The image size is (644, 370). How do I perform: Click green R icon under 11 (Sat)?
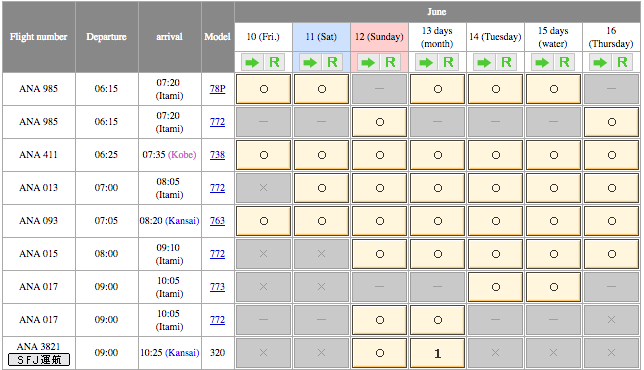(332, 63)
